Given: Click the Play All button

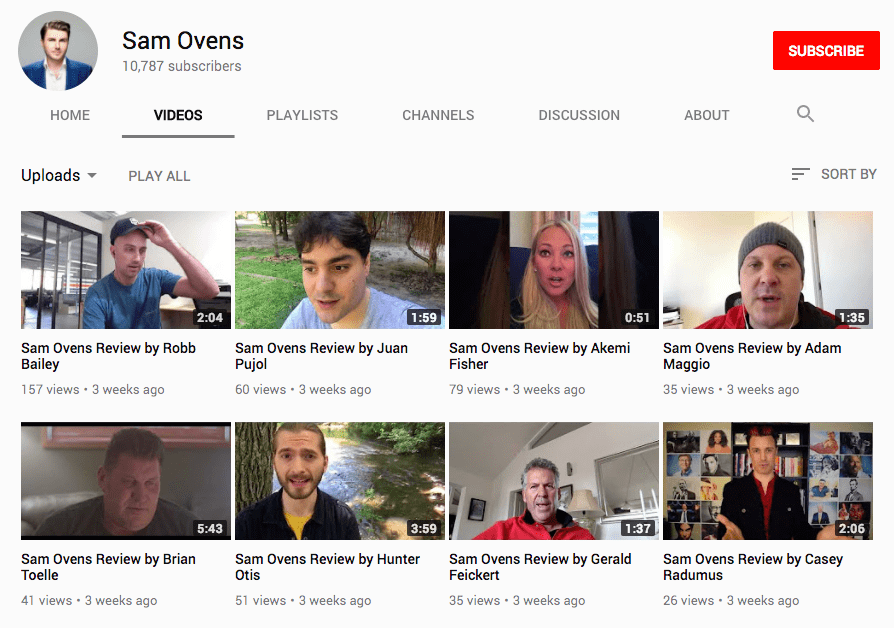Looking at the screenshot, I should pos(159,176).
